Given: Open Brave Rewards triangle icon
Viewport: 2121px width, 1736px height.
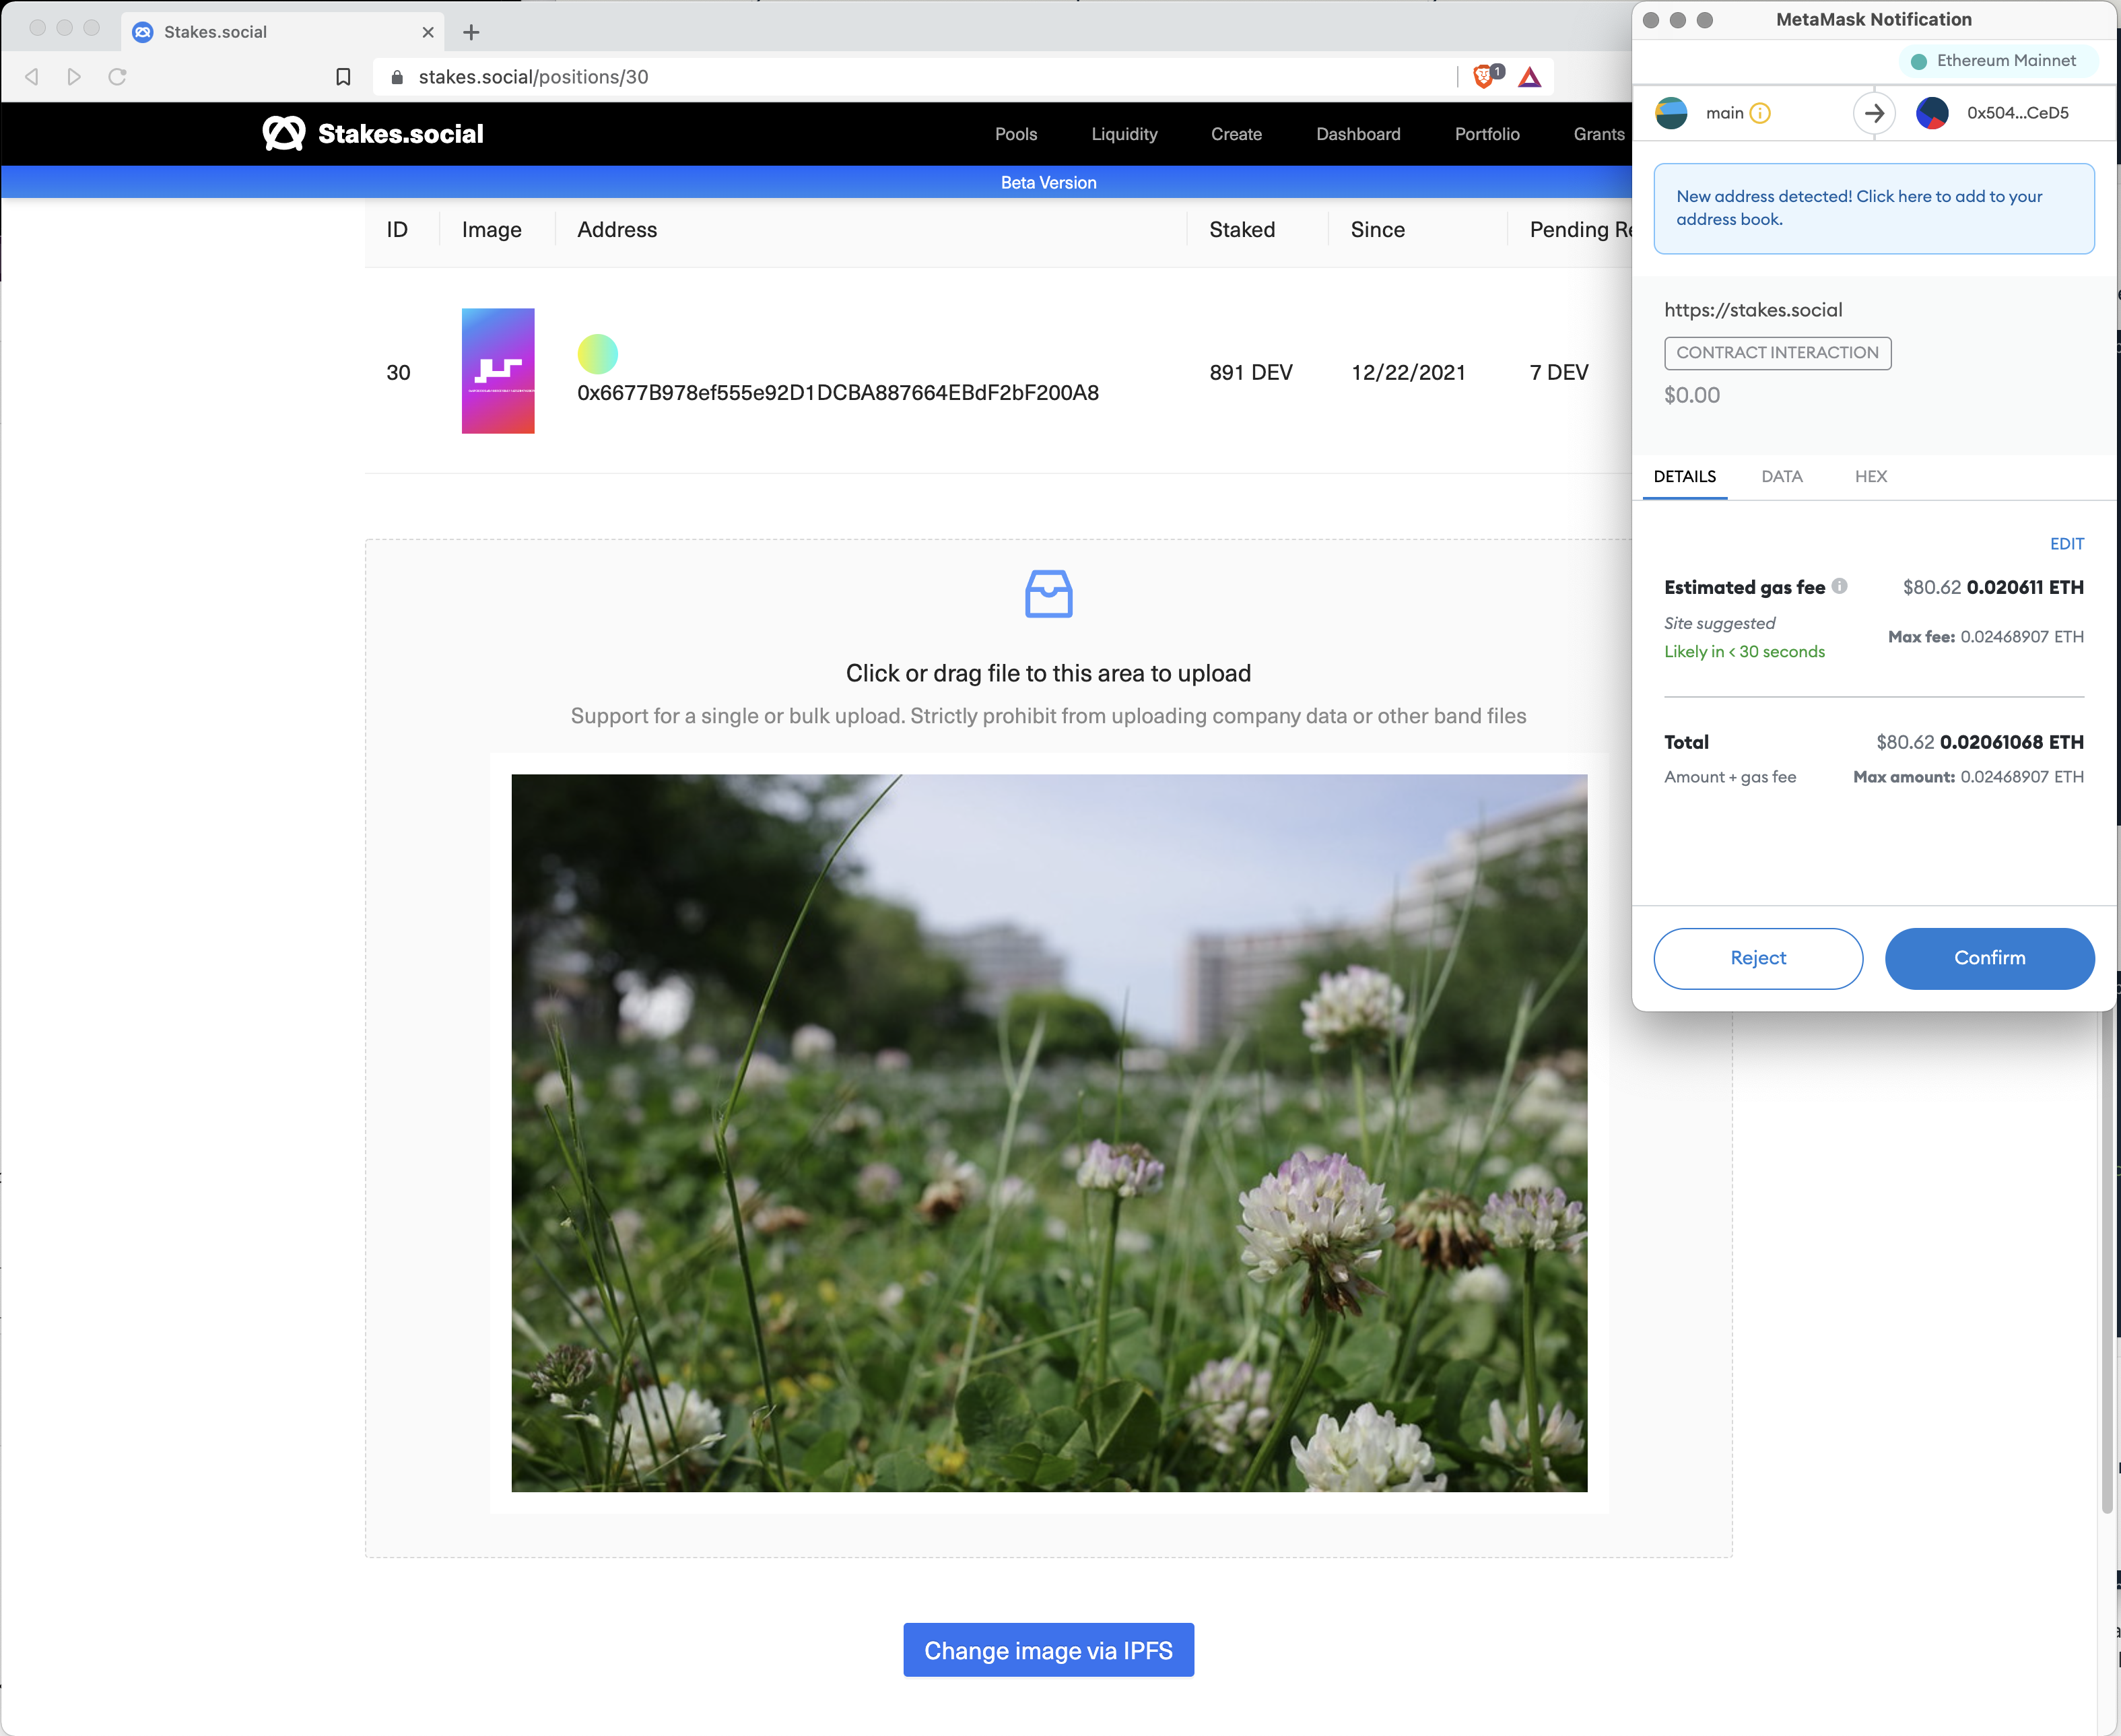Looking at the screenshot, I should point(1530,77).
